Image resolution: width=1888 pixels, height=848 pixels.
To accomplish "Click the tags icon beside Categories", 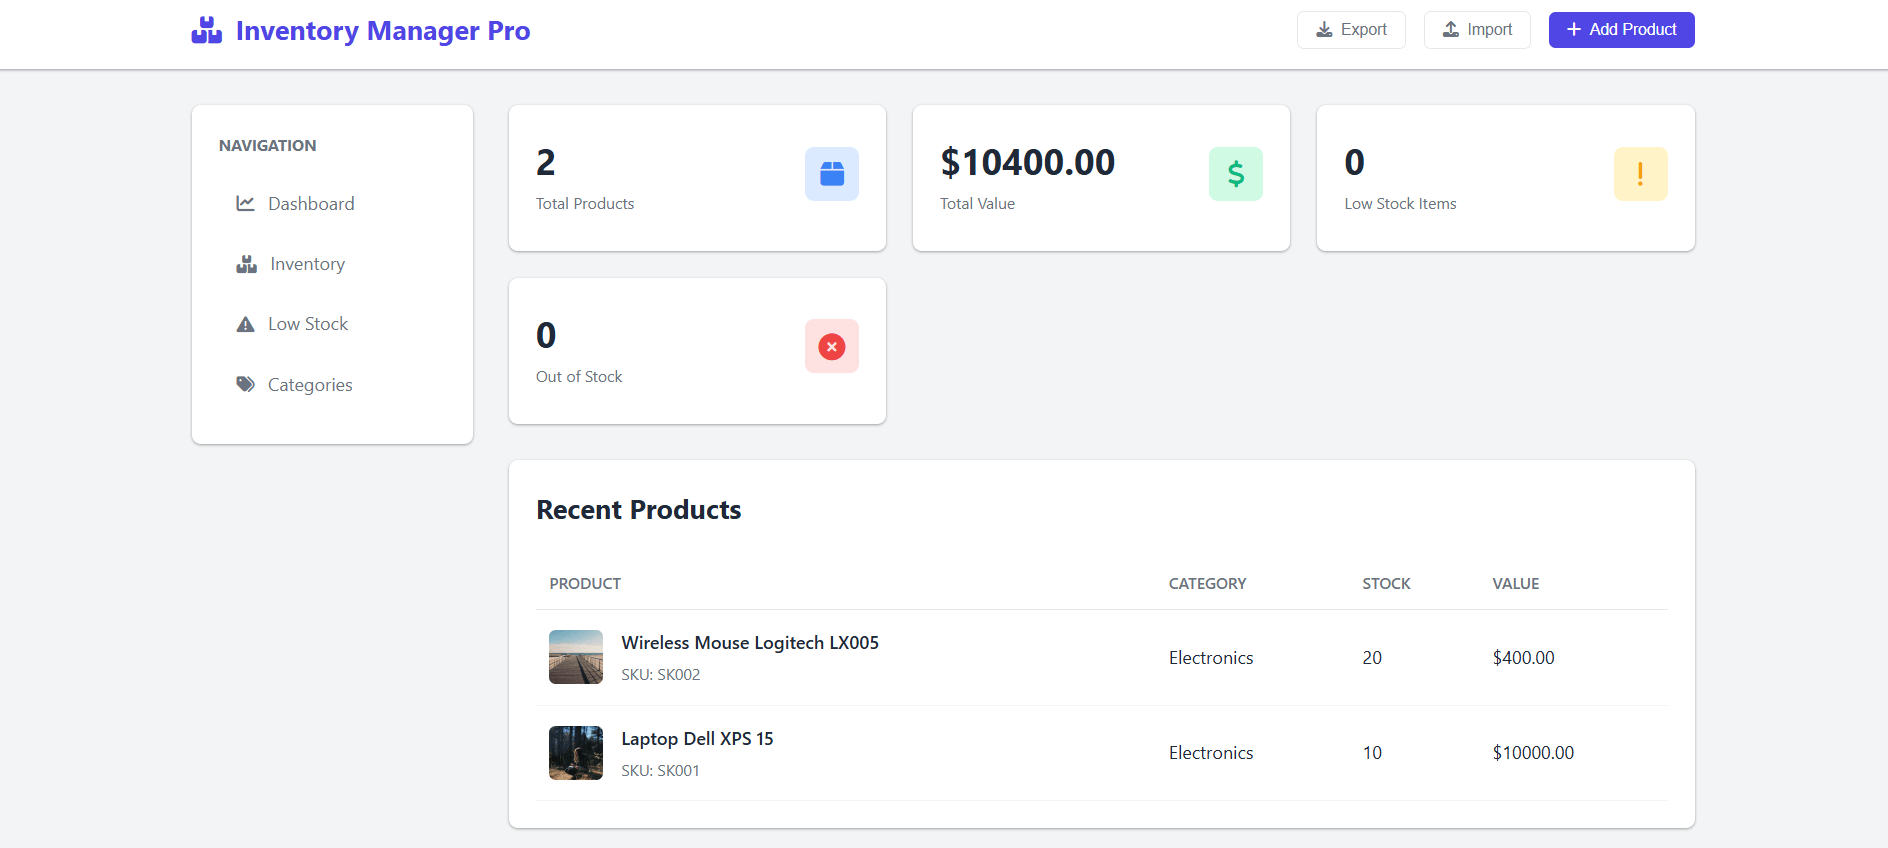I will [x=245, y=384].
